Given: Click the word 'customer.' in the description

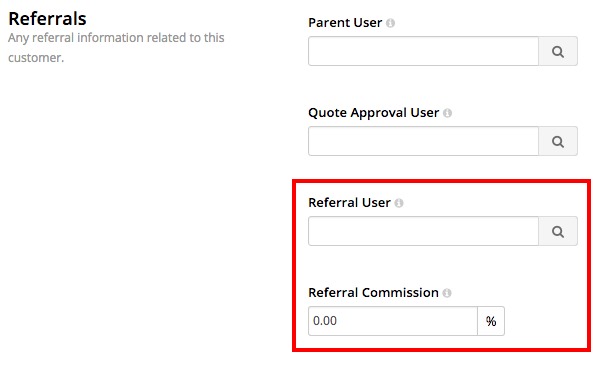Looking at the screenshot, I should (36, 58).
